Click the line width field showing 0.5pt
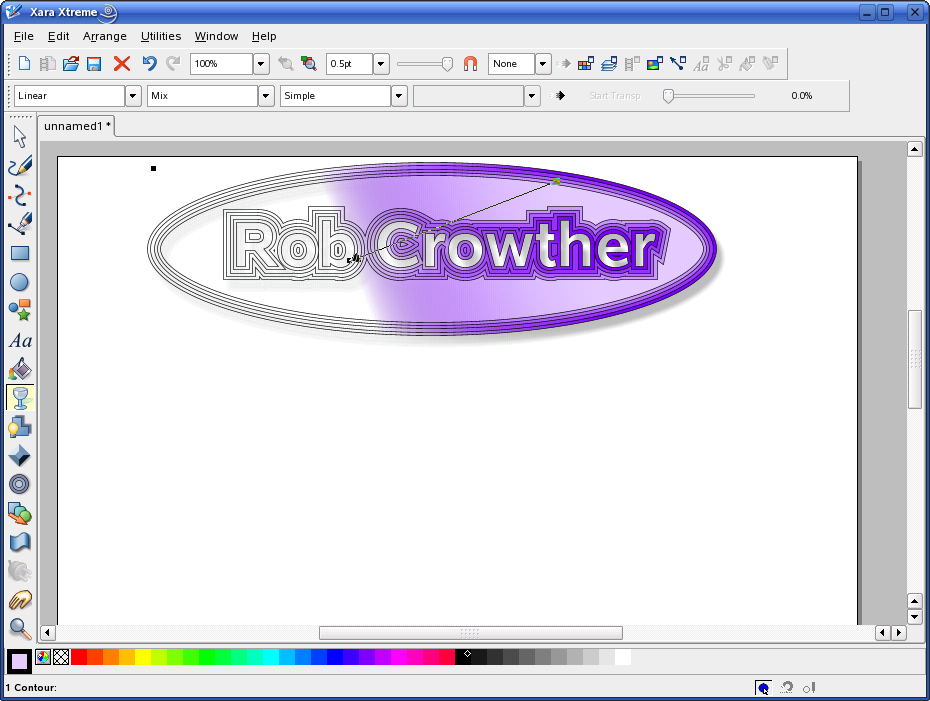 (x=349, y=64)
